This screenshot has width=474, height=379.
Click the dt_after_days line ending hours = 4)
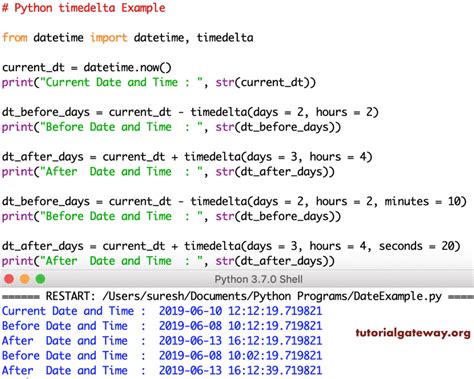[x=187, y=157]
